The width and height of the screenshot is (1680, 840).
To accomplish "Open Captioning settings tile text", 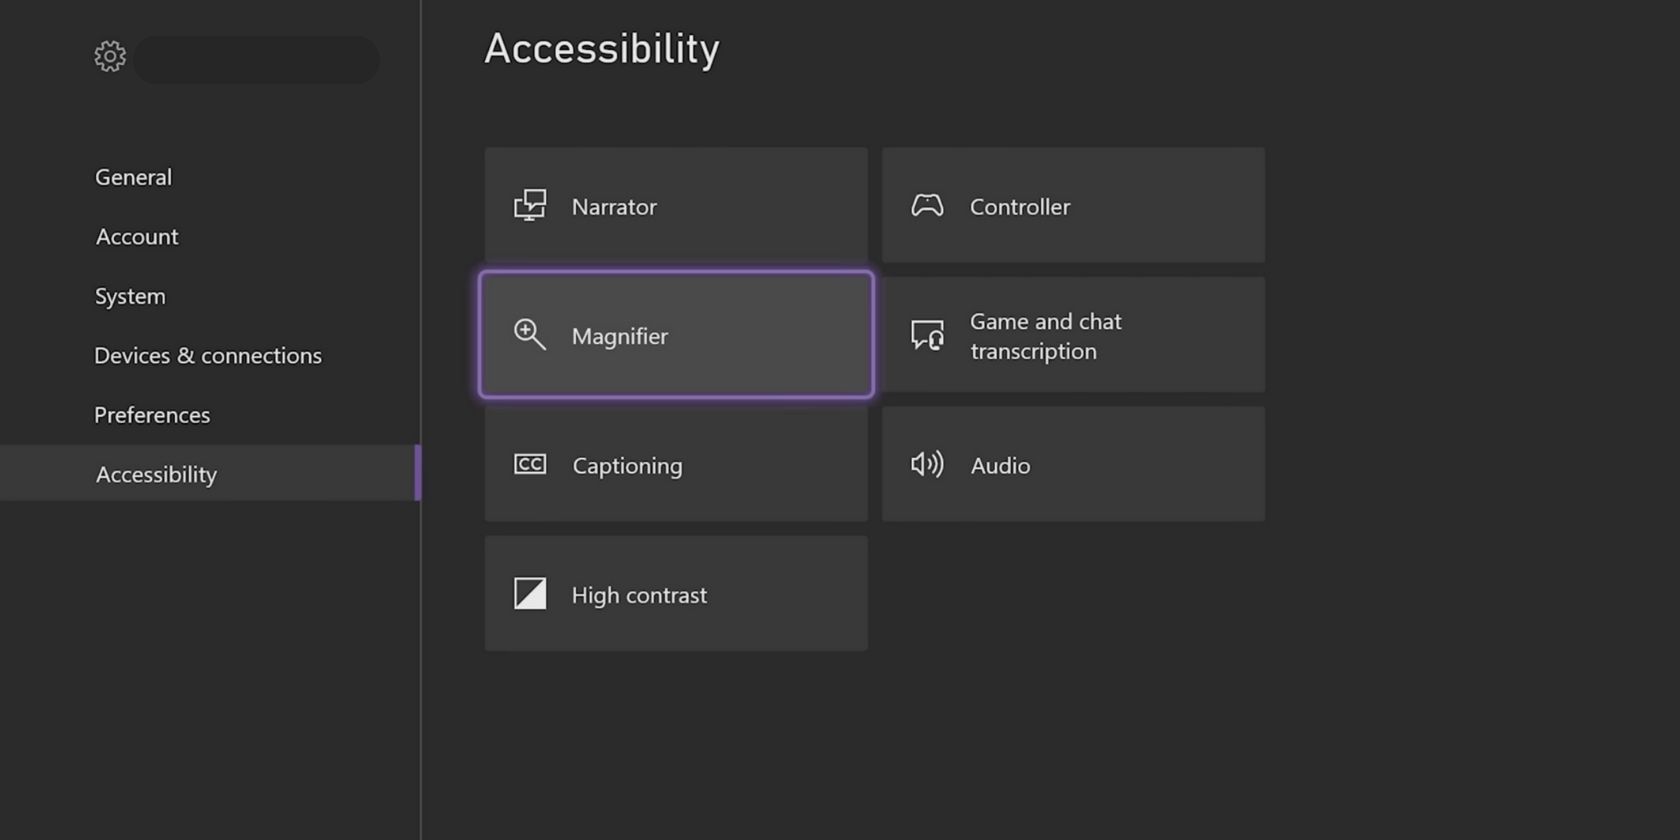I will (x=627, y=466).
